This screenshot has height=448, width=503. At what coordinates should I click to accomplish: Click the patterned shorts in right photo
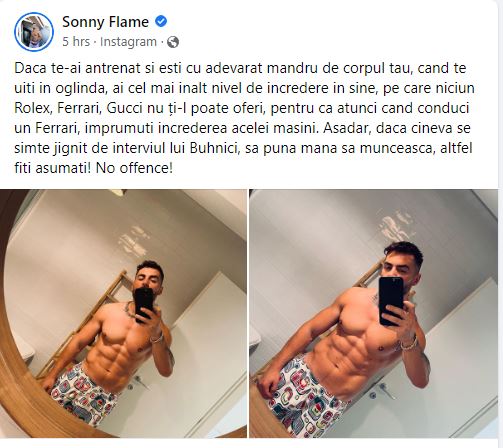coord(302,396)
